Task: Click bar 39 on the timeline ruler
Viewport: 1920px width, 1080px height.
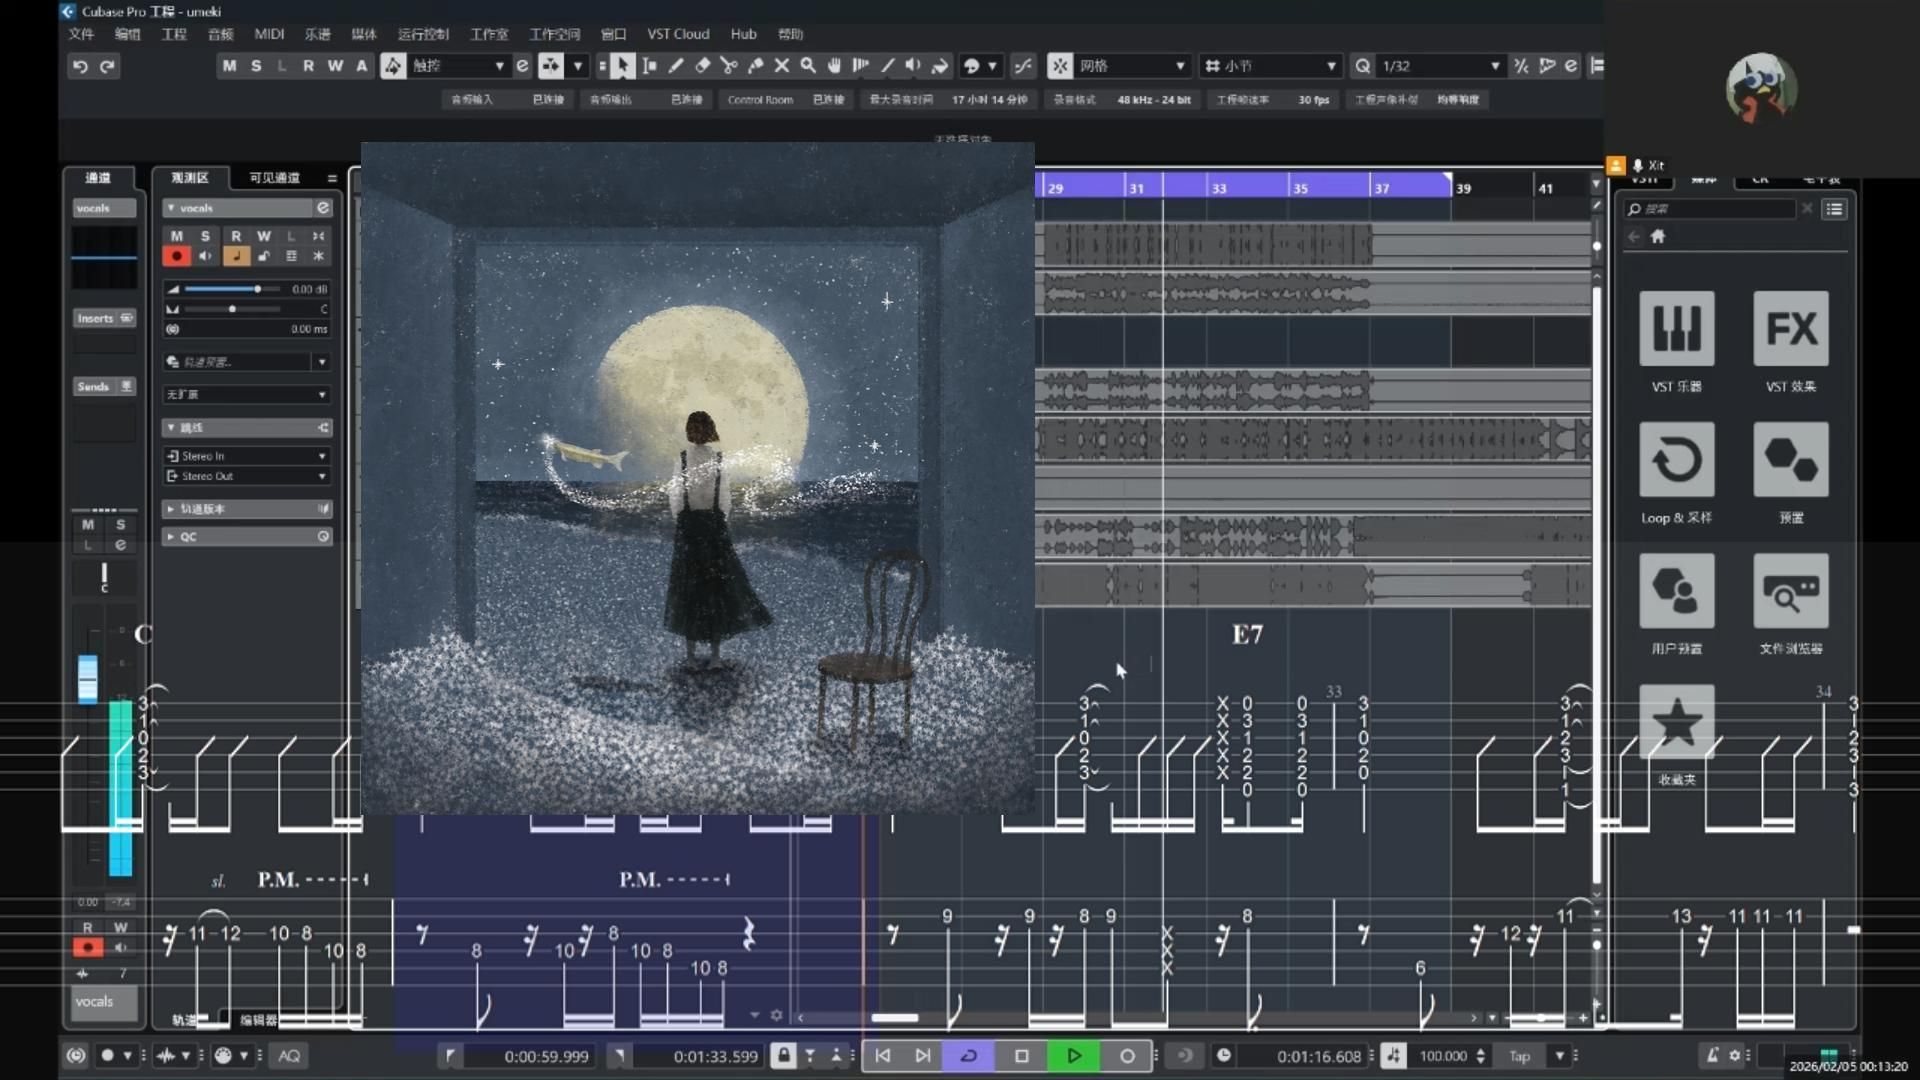Action: tap(1463, 188)
